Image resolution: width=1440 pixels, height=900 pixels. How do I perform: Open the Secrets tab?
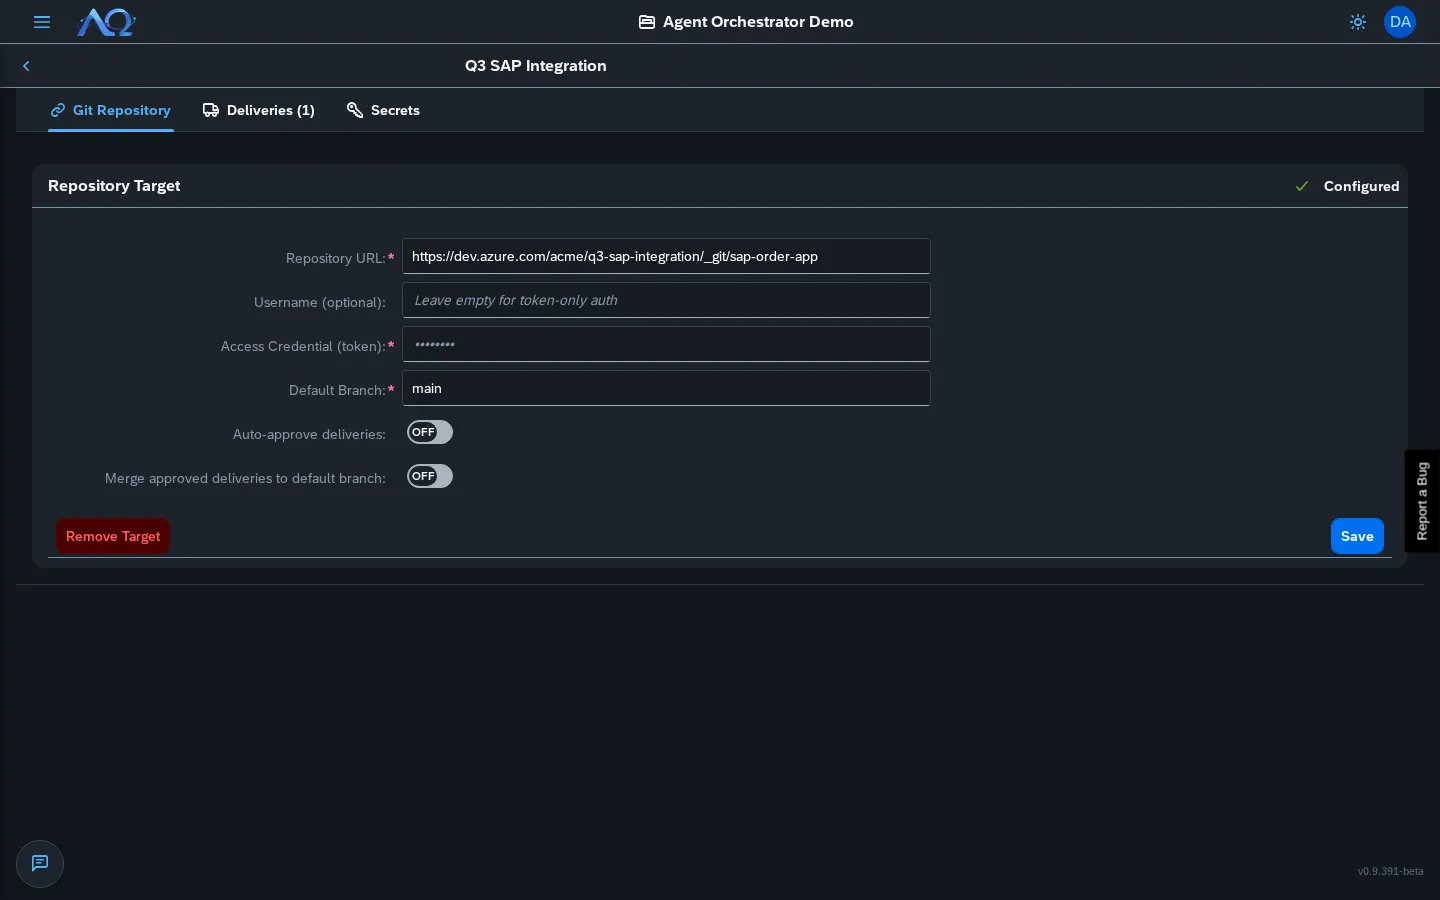[383, 110]
